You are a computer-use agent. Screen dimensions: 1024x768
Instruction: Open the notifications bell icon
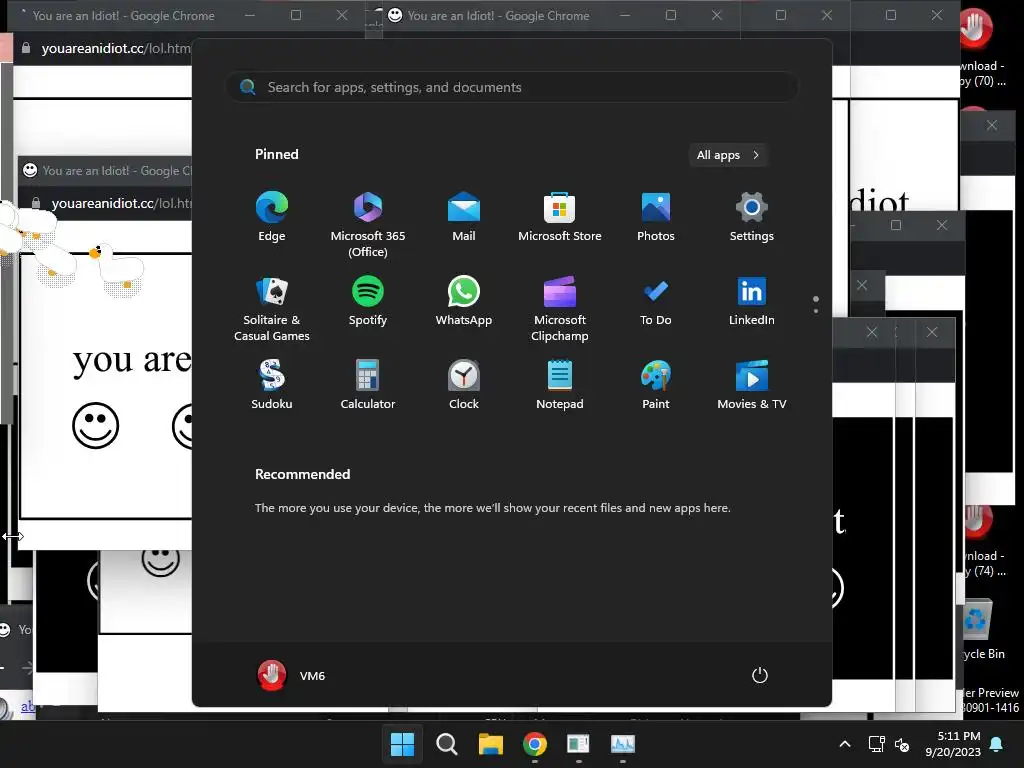997,744
